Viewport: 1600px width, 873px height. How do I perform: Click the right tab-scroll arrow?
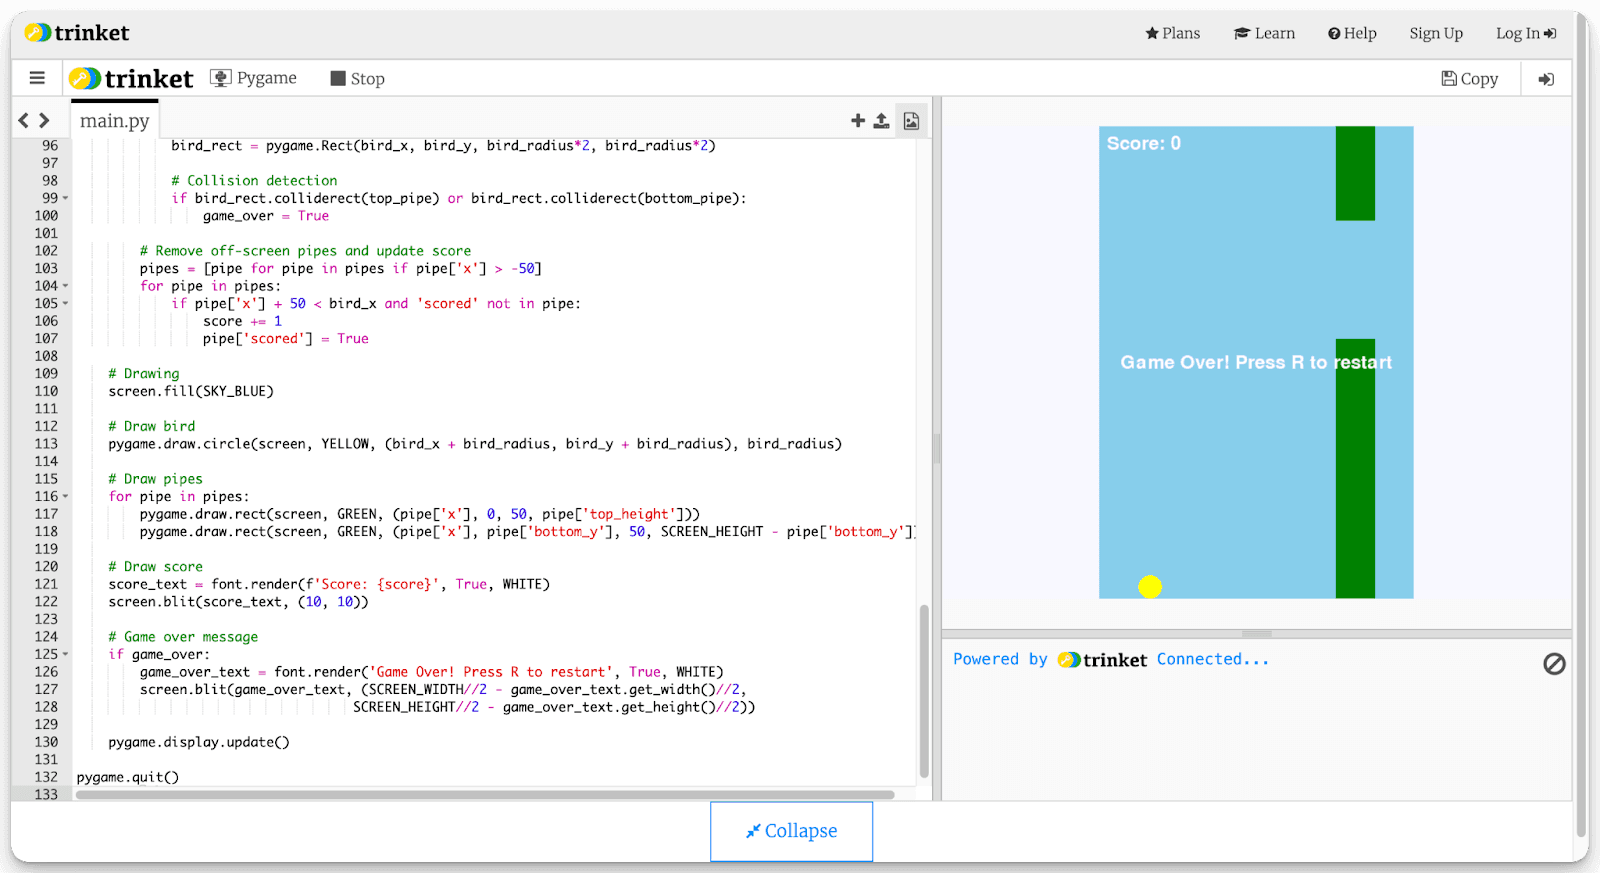44,121
